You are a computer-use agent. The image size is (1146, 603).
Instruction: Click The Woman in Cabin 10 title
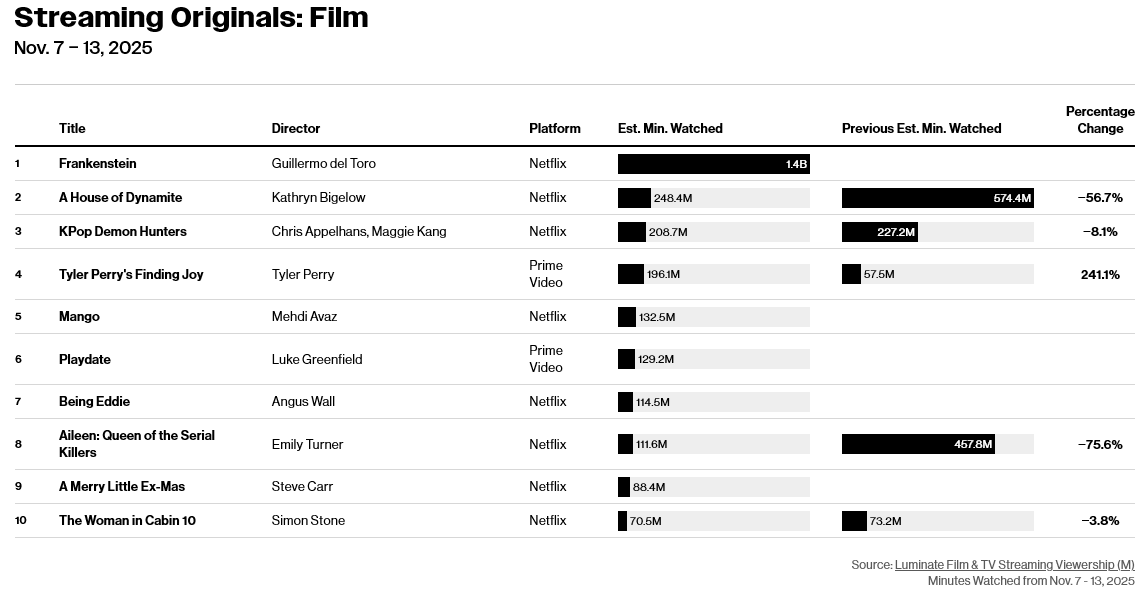(x=127, y=520)
